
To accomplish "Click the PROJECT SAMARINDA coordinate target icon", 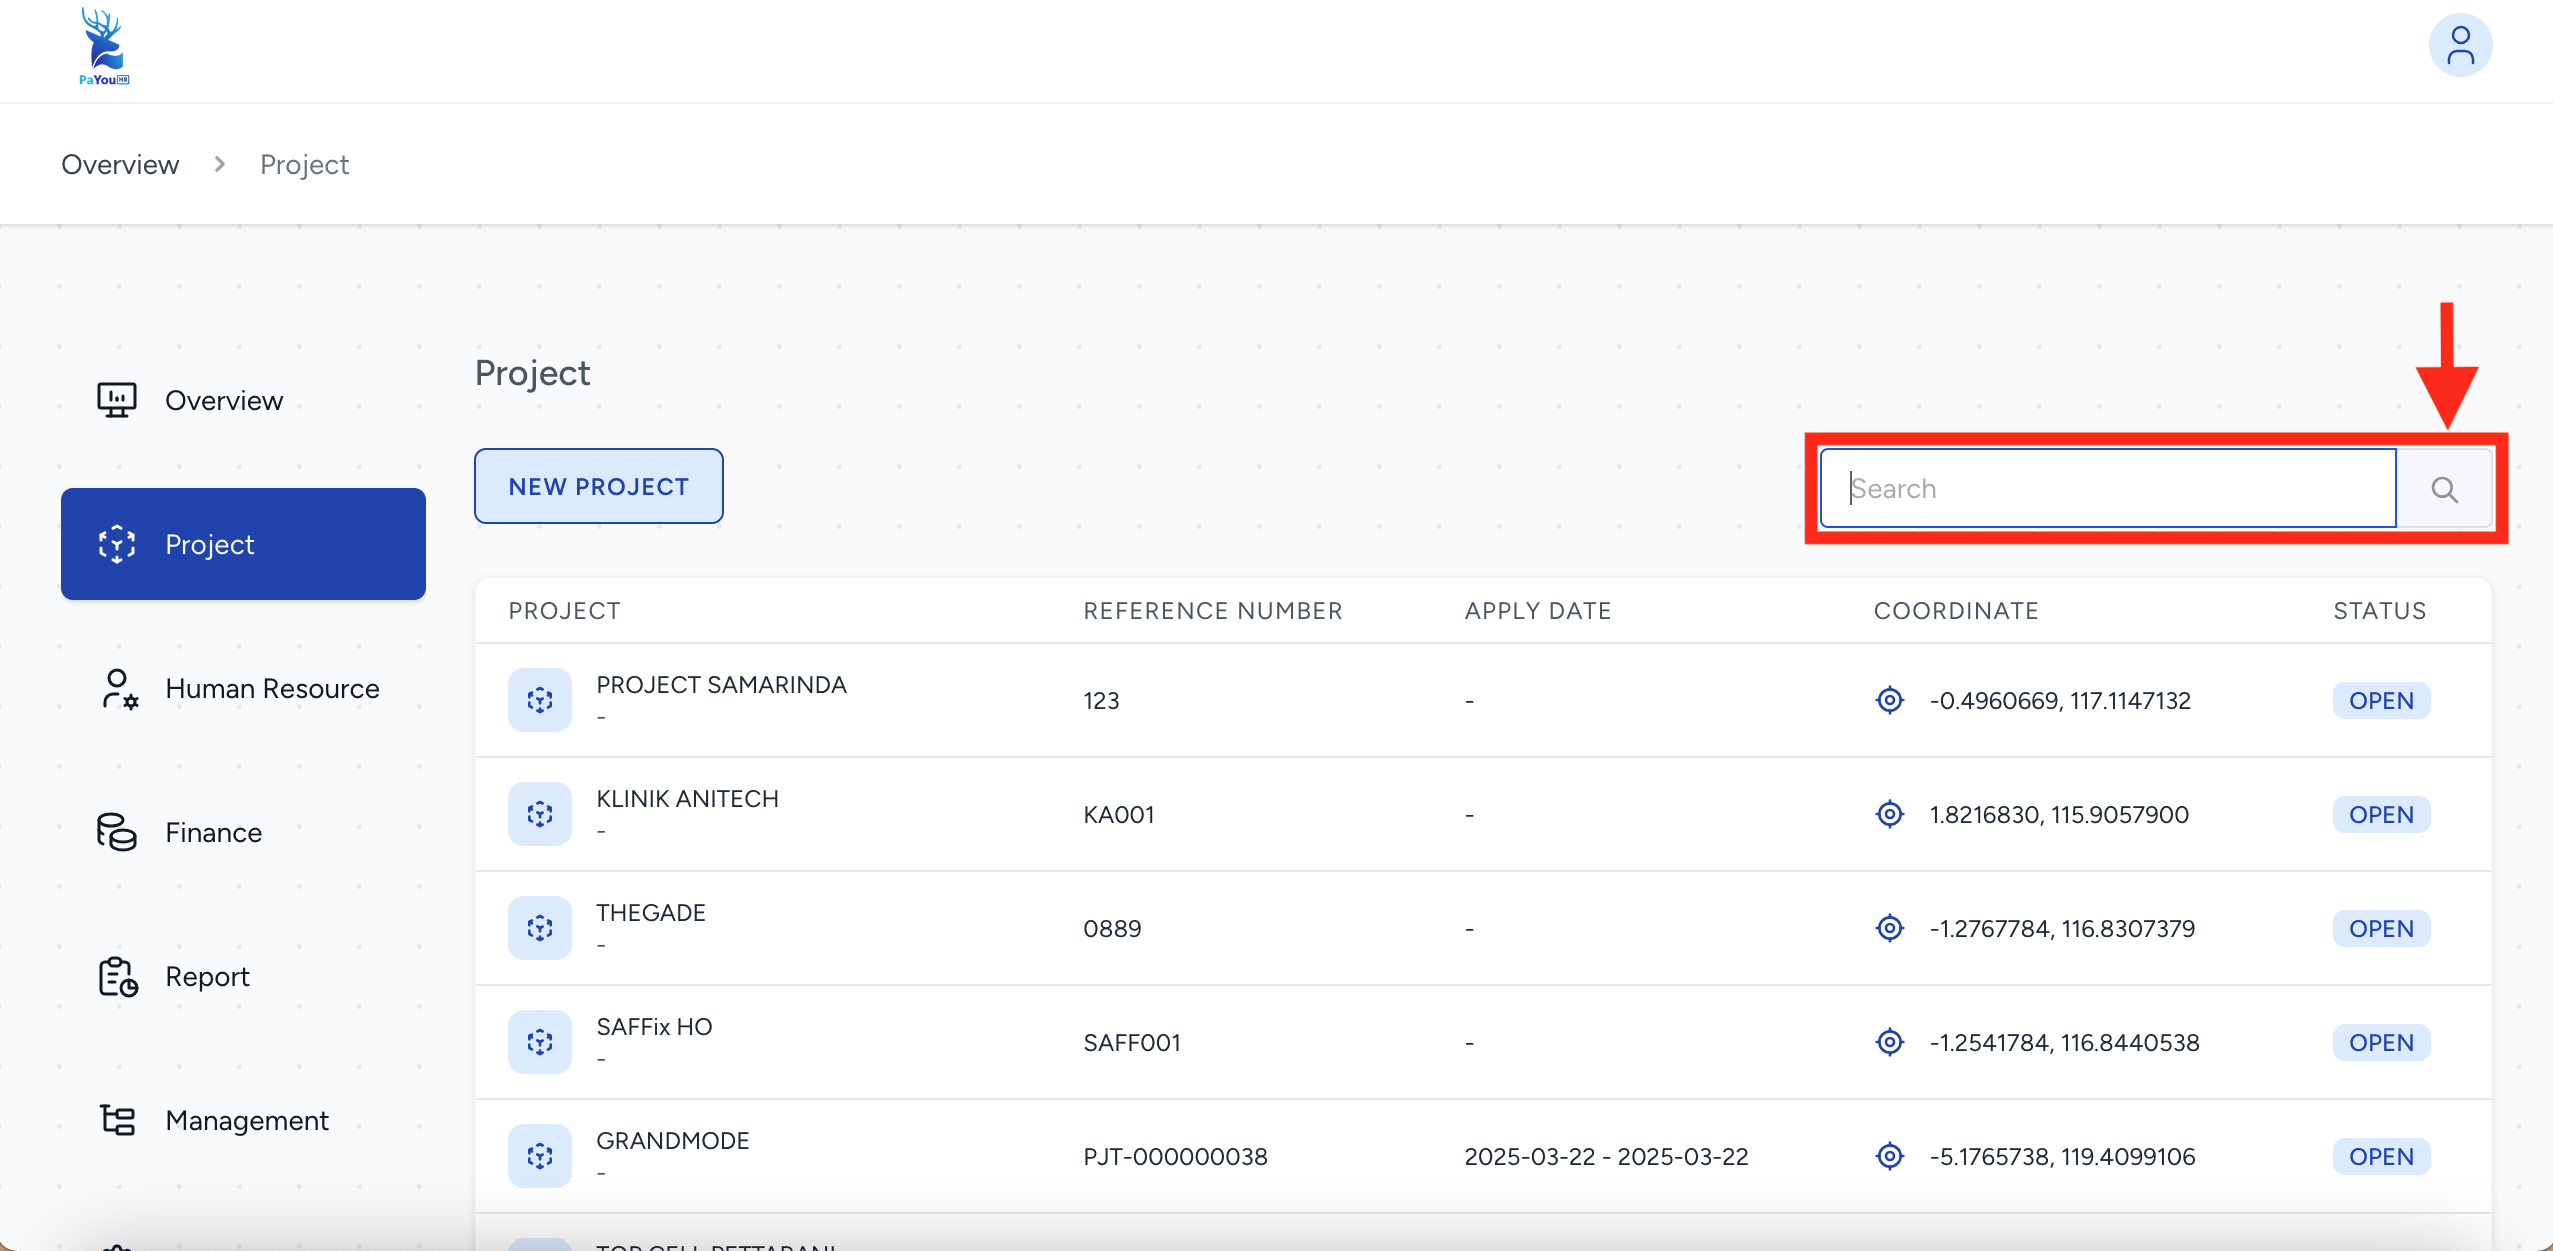I will [1889, 700].
